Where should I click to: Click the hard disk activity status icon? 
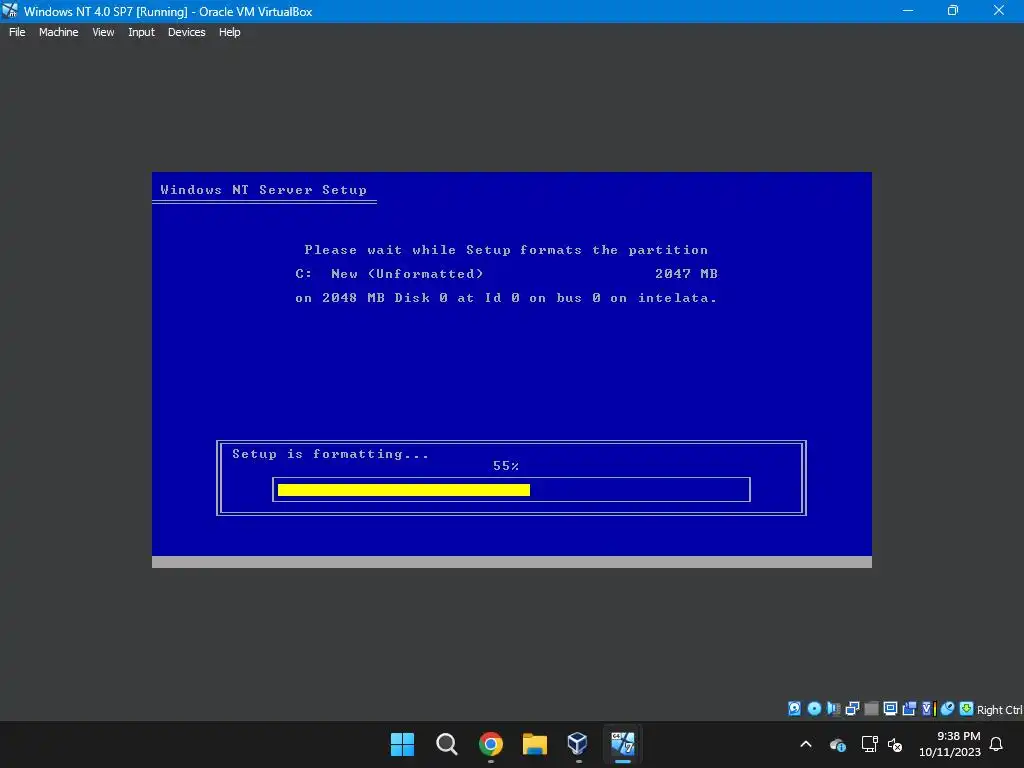click(794, 709)
